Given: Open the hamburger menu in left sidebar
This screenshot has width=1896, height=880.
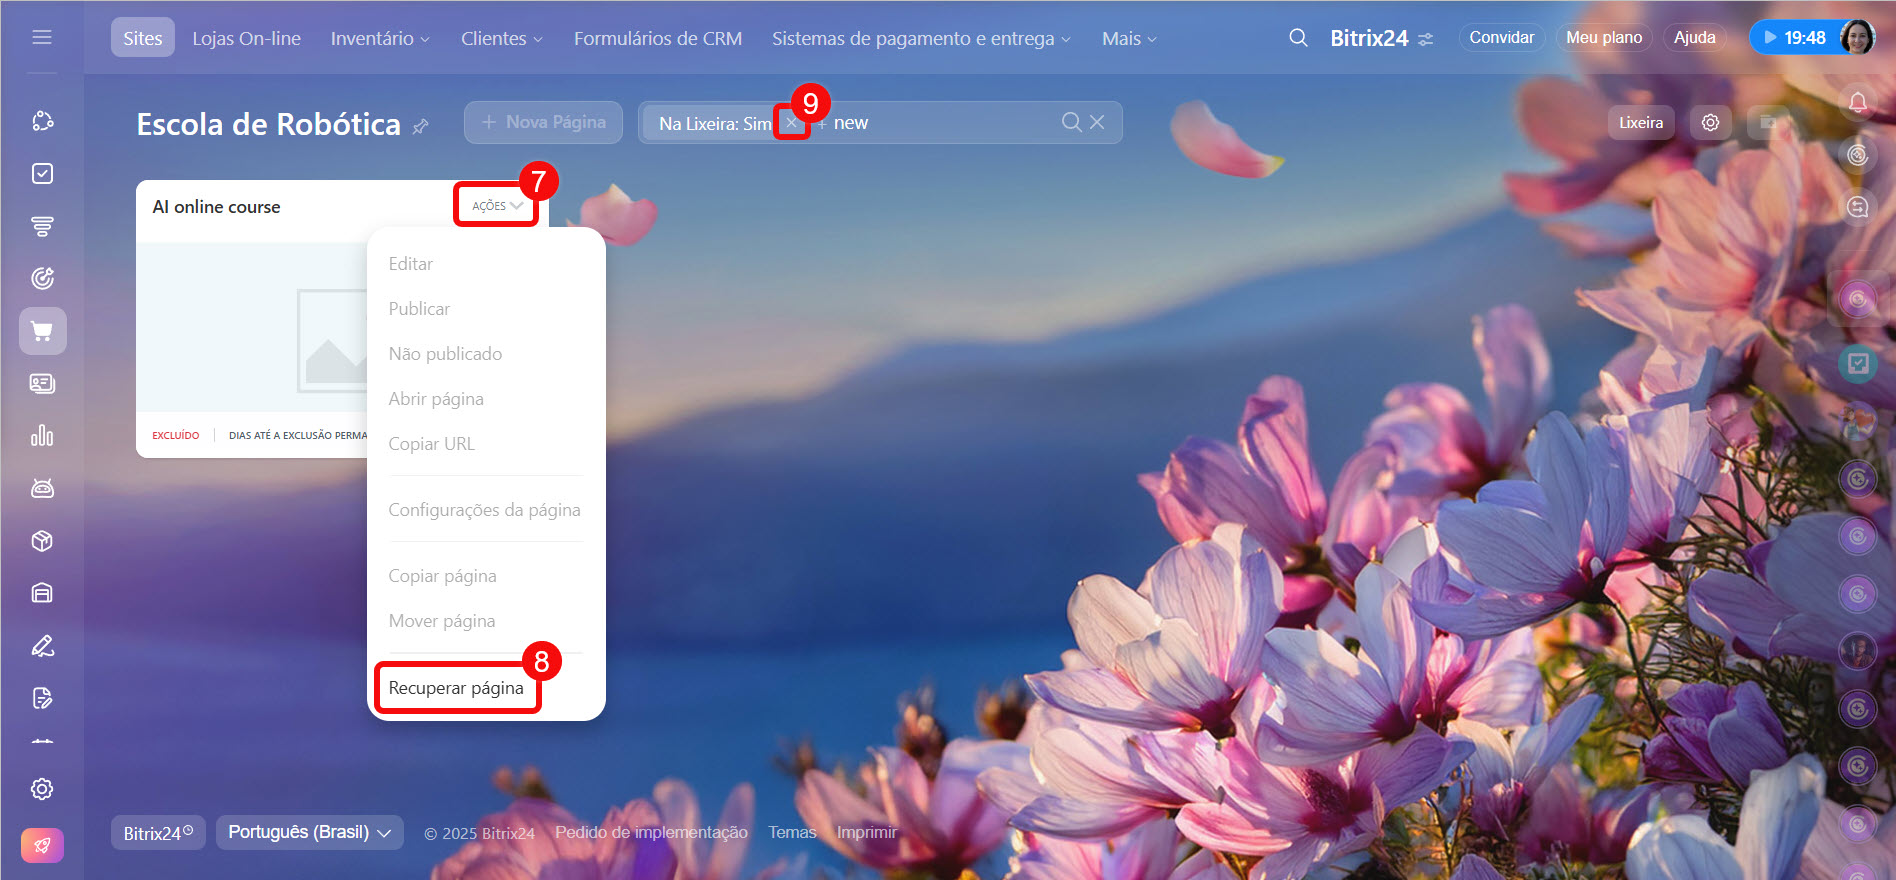Looking at the screenshot, I should pos(42,37).
